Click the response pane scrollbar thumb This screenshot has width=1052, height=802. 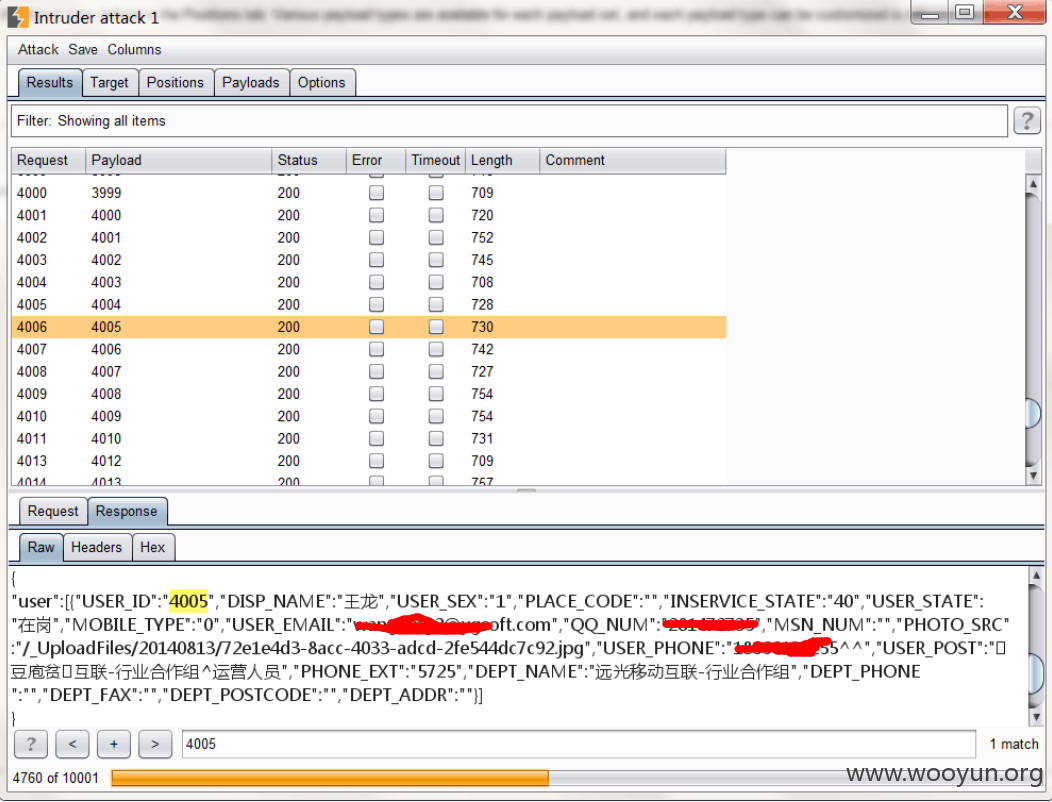coord(1036,673)
